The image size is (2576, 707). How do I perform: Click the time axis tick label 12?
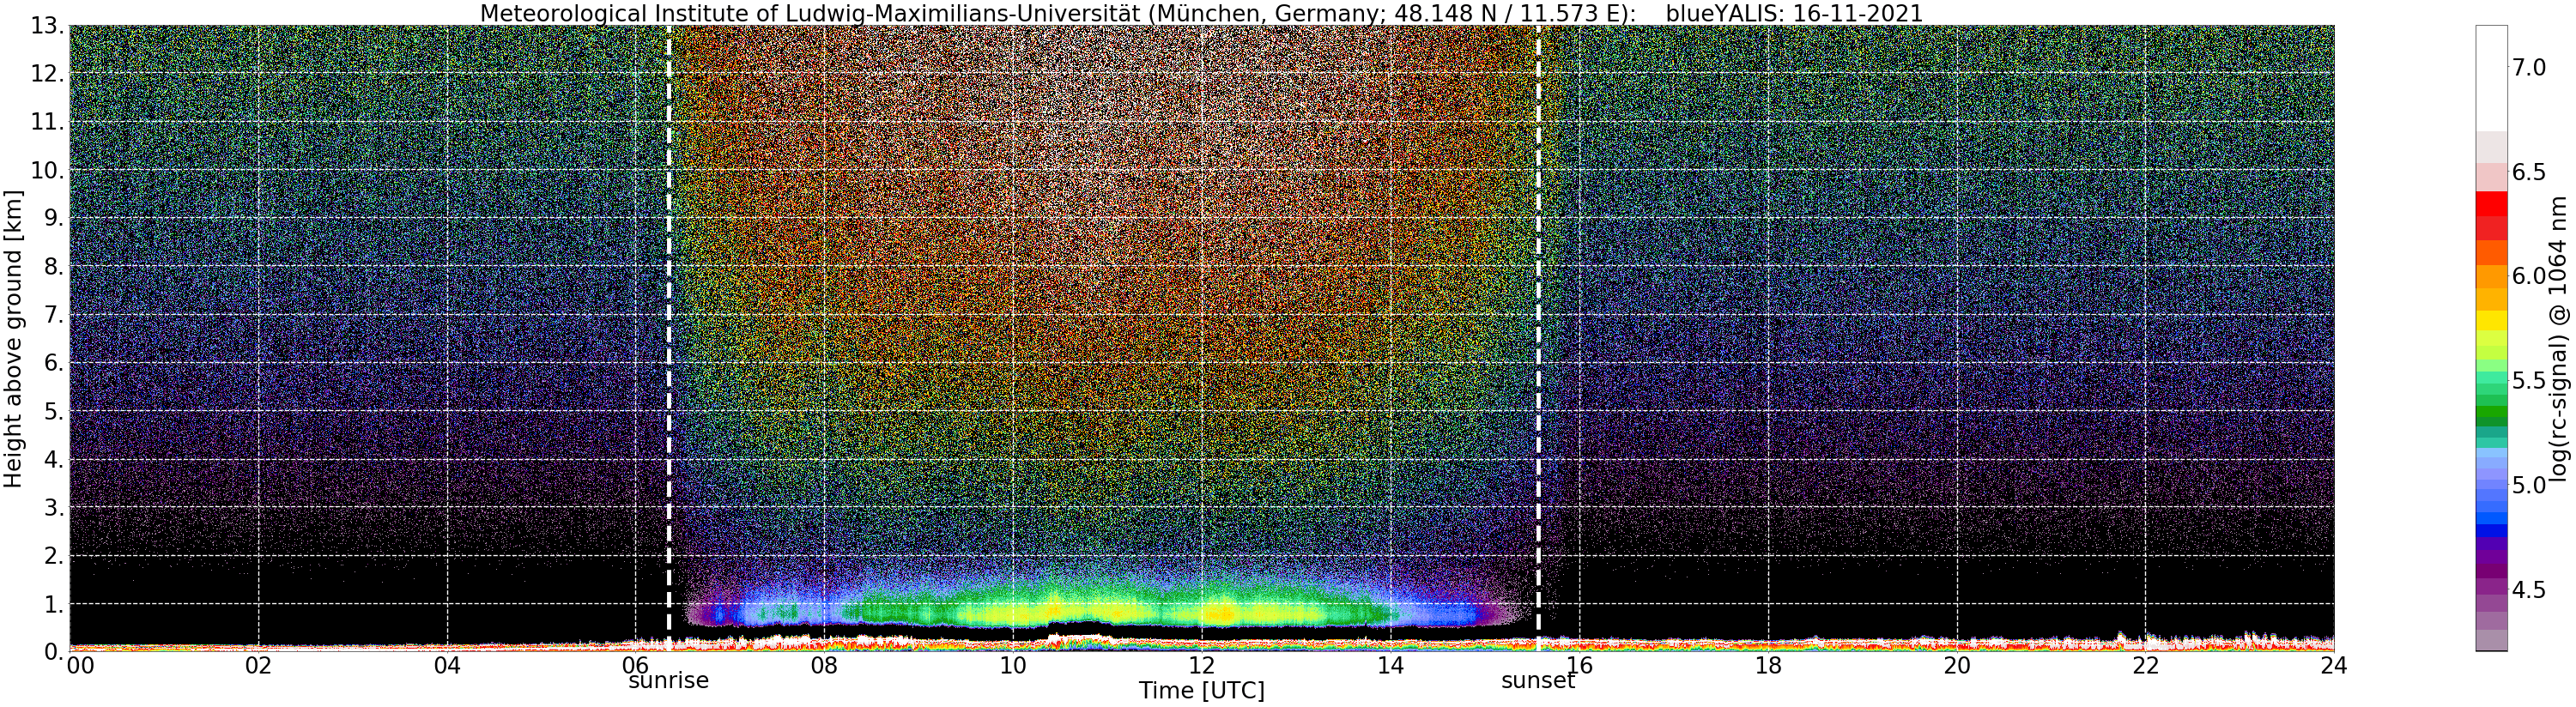pos(1202,666)
